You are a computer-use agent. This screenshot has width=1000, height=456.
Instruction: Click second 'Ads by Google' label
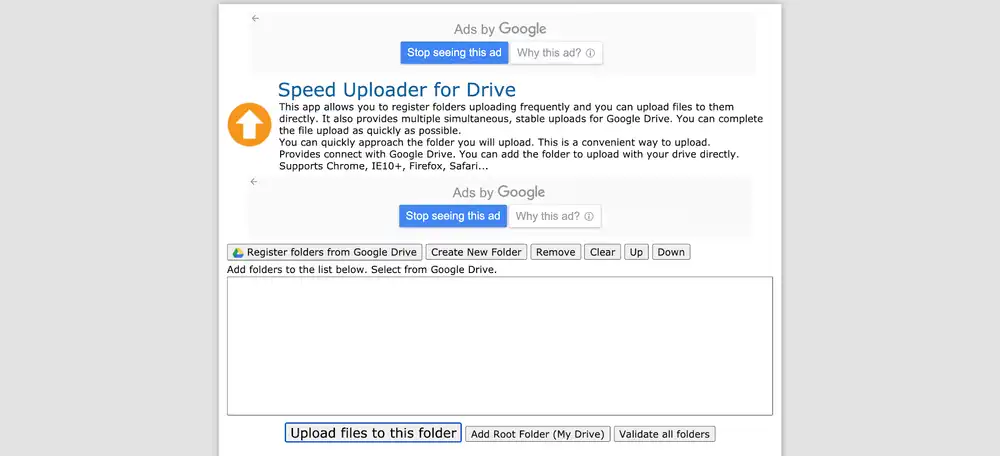(499, 192)
